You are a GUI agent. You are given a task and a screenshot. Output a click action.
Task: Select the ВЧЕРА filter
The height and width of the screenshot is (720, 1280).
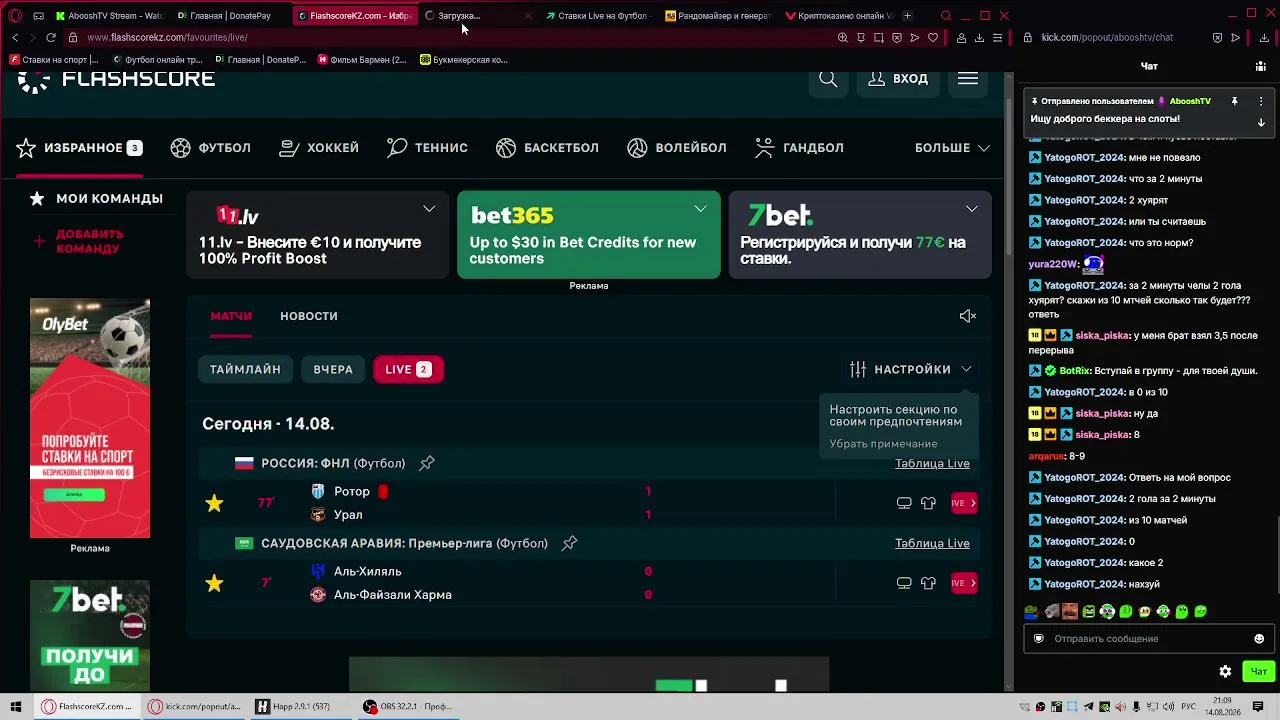(333, 369)
